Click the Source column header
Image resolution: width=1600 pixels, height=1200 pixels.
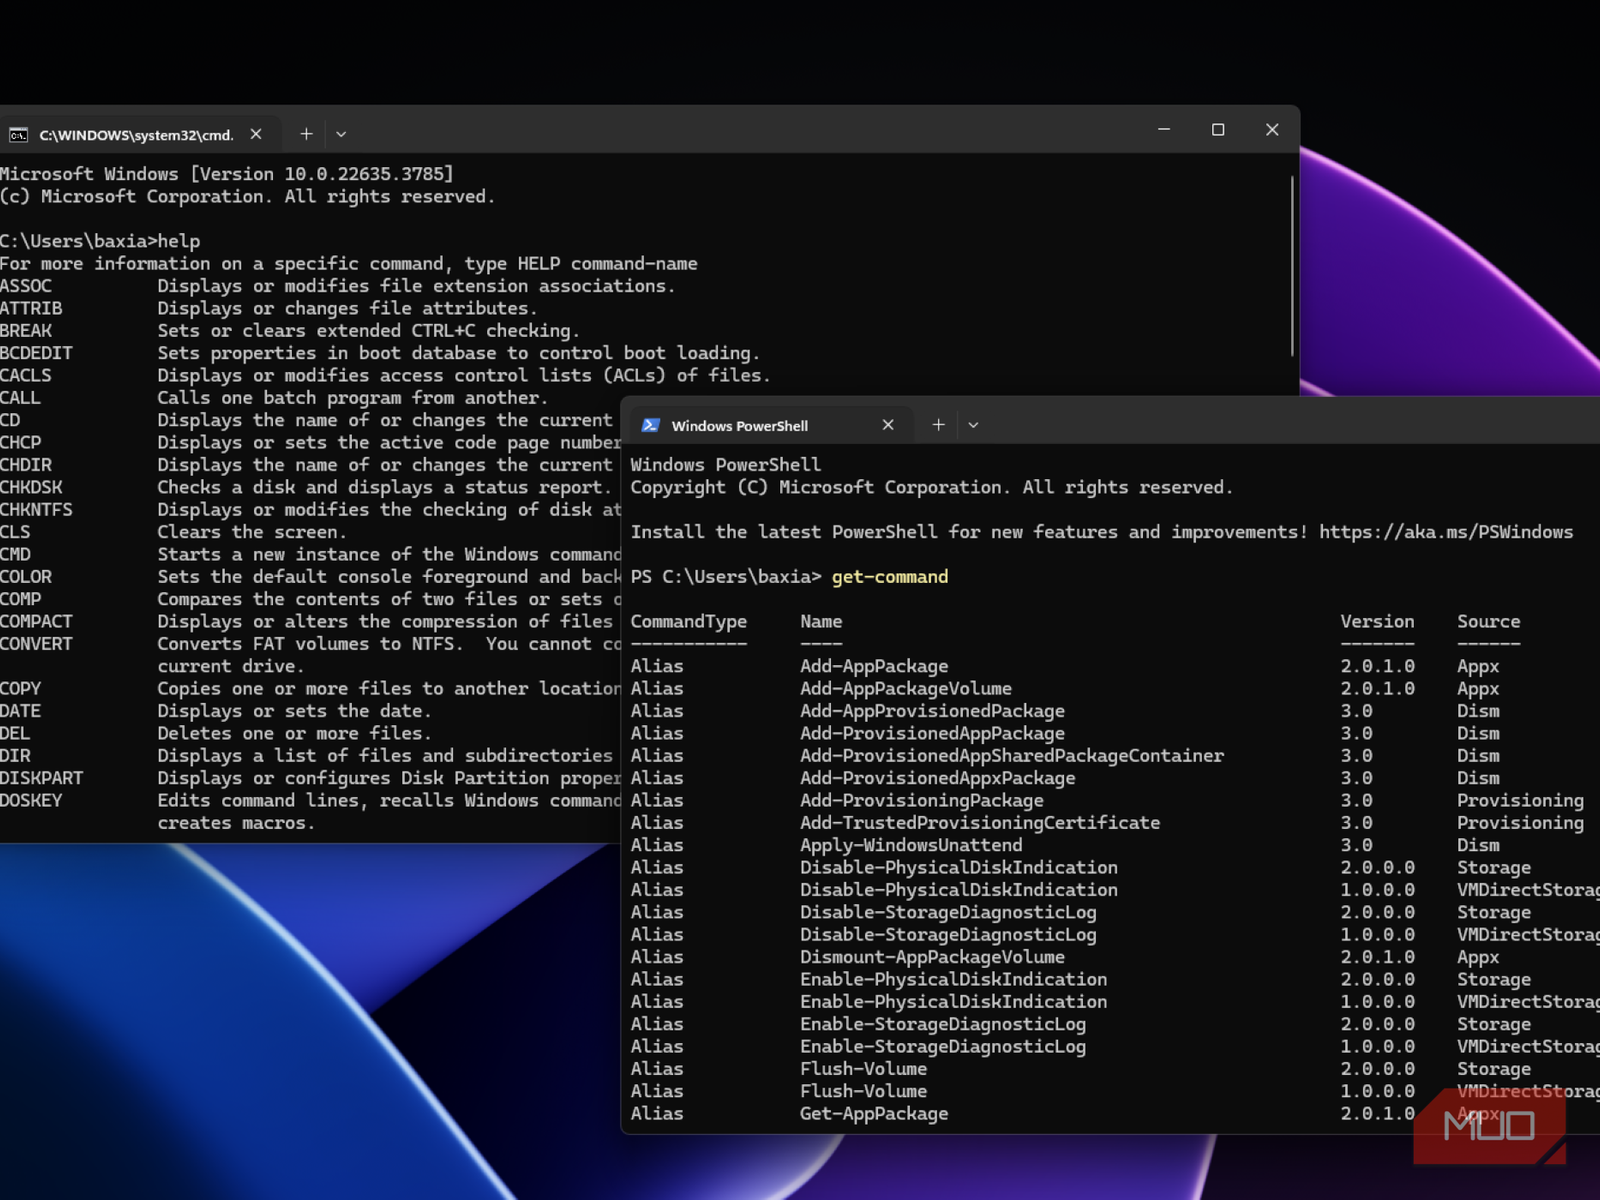[1488, 622]
